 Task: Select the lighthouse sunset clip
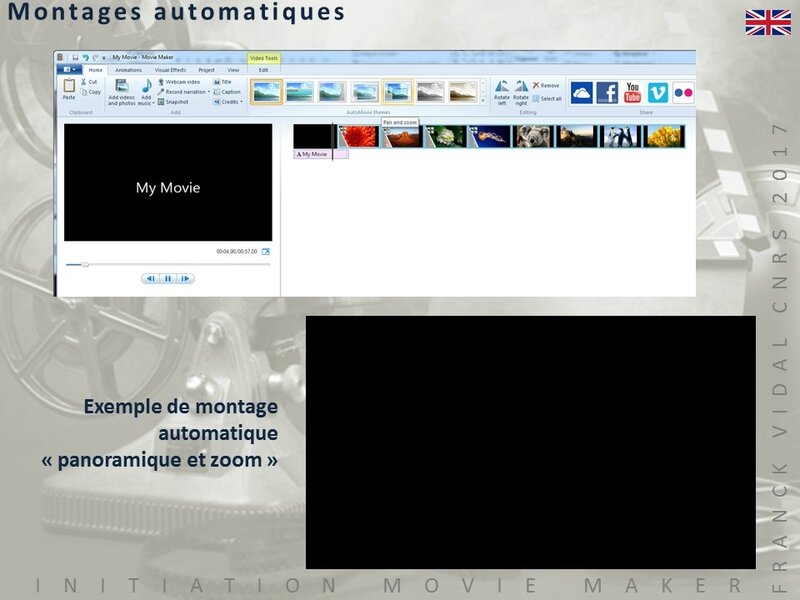(577, 136)
